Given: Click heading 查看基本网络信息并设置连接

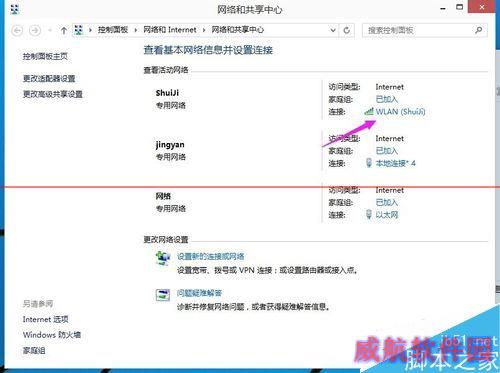Looking at the screenshot, I should pos(208,50).
